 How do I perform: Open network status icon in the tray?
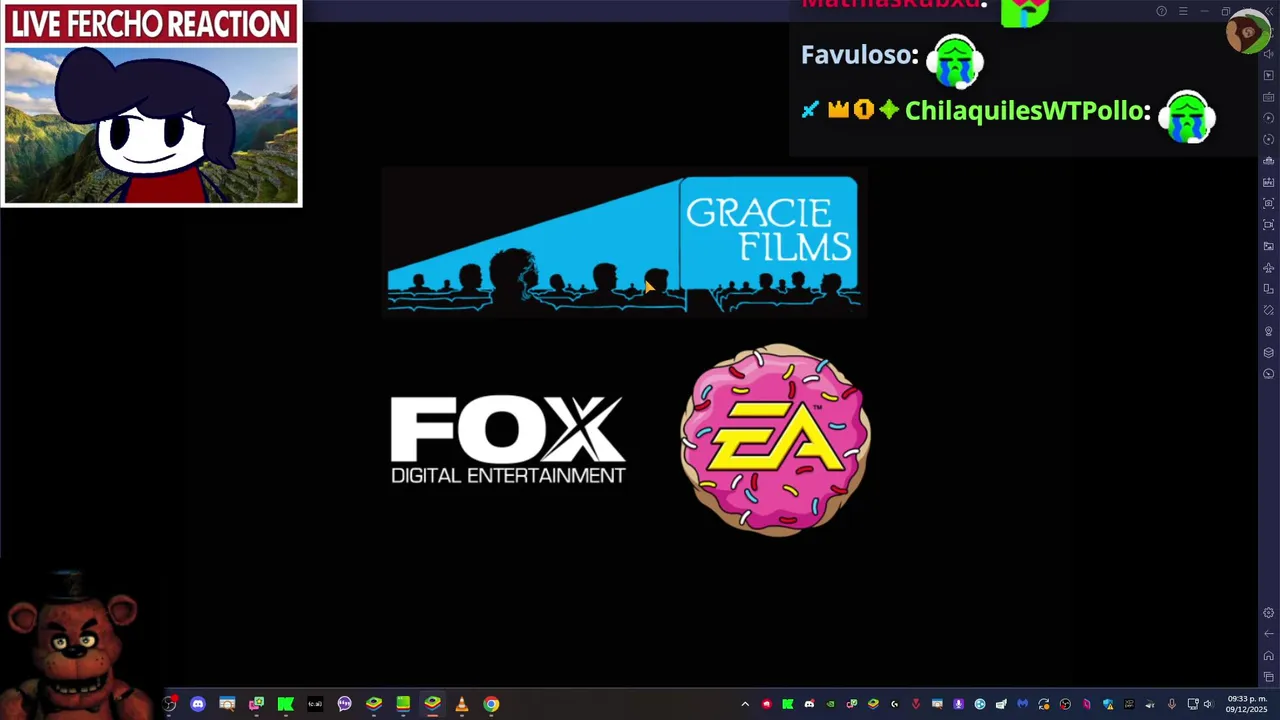[1193, 704]
